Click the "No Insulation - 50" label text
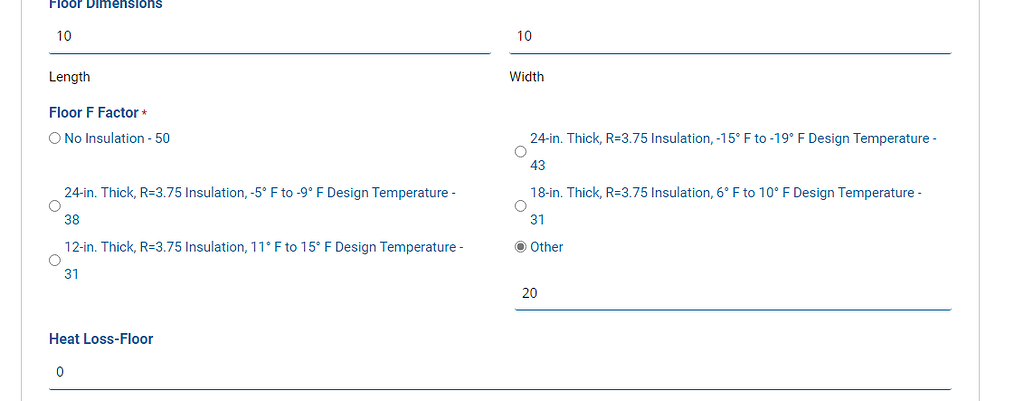This screenshot has height=401, width=1024. tap(117, 139)
